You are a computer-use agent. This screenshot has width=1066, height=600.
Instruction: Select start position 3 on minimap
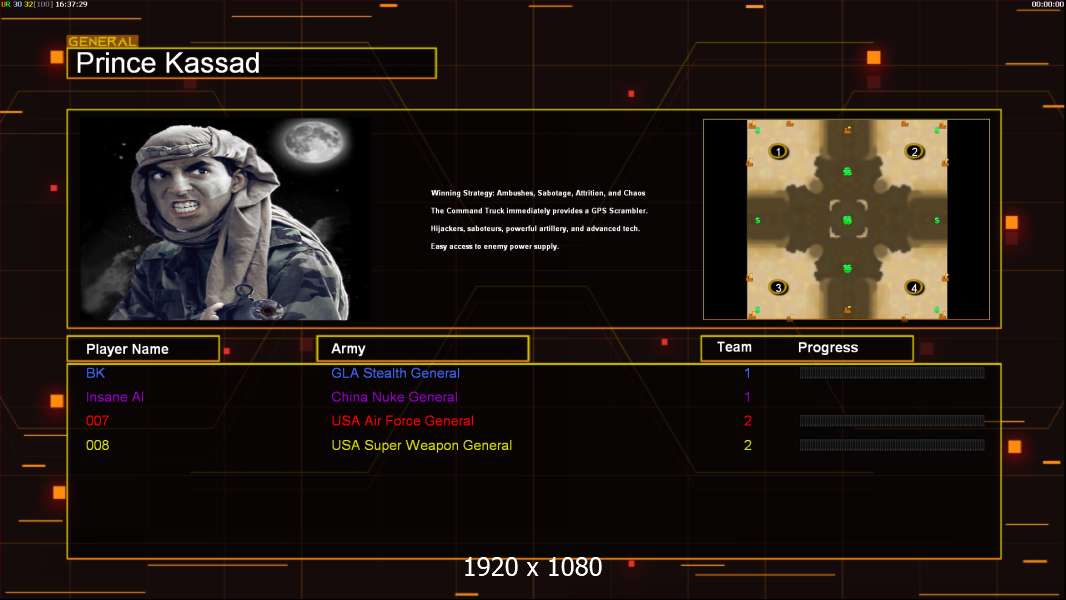tap(778, 287)
